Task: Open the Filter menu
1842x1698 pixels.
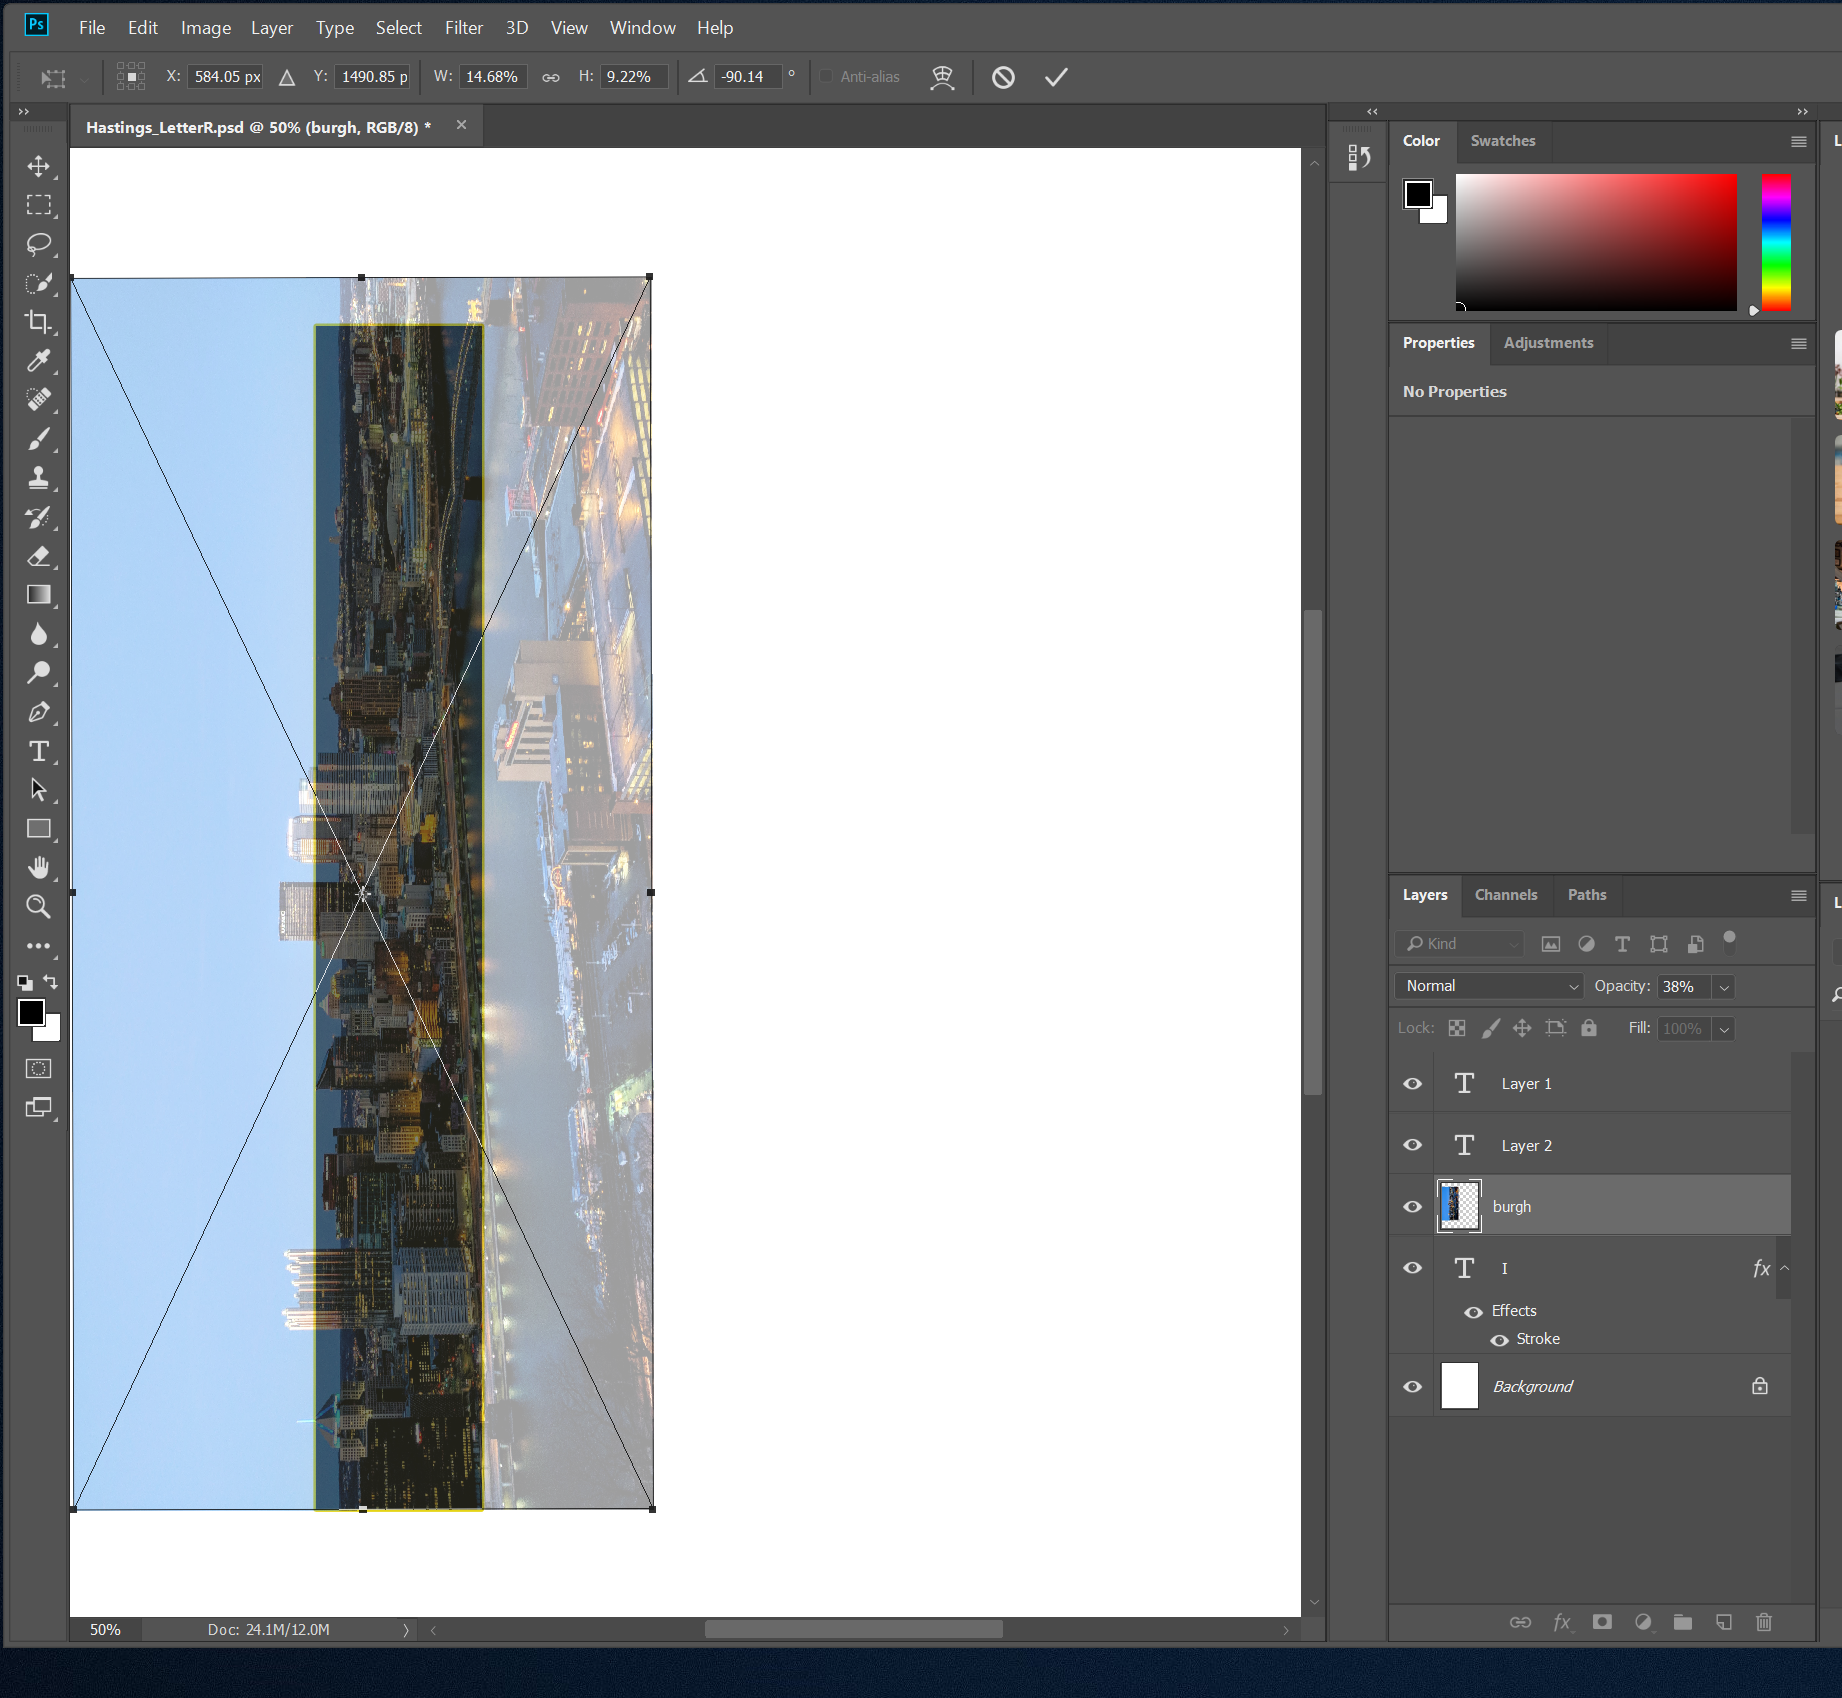Action: [463, 28]
